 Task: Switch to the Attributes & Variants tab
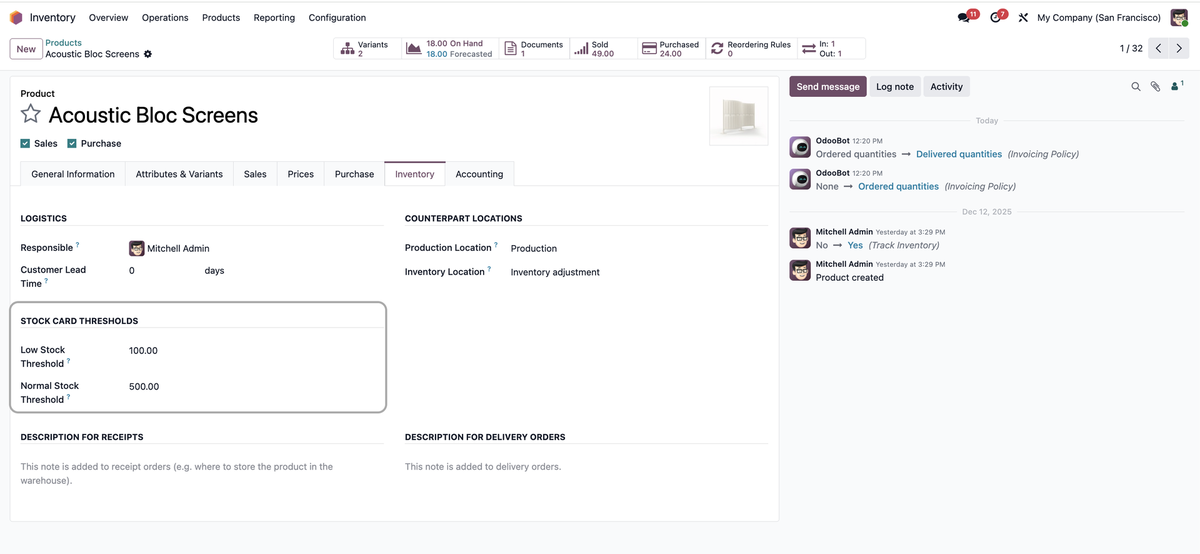click(179, 174)
